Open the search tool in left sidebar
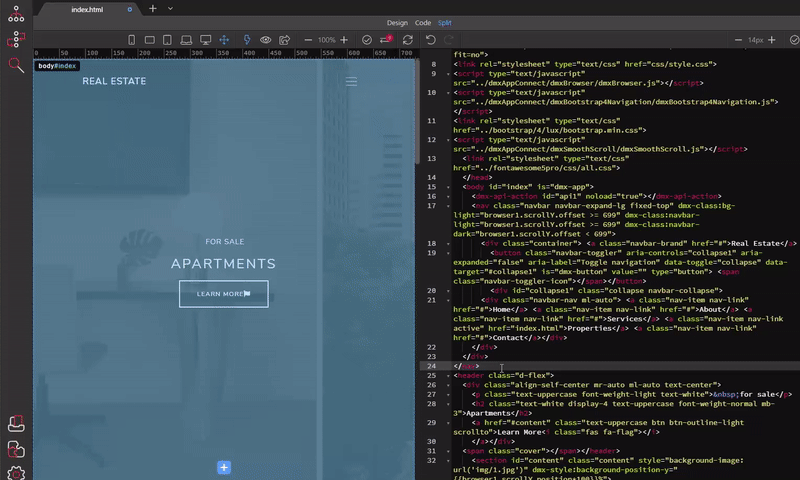The image size is (800, 480). point(16,65)
